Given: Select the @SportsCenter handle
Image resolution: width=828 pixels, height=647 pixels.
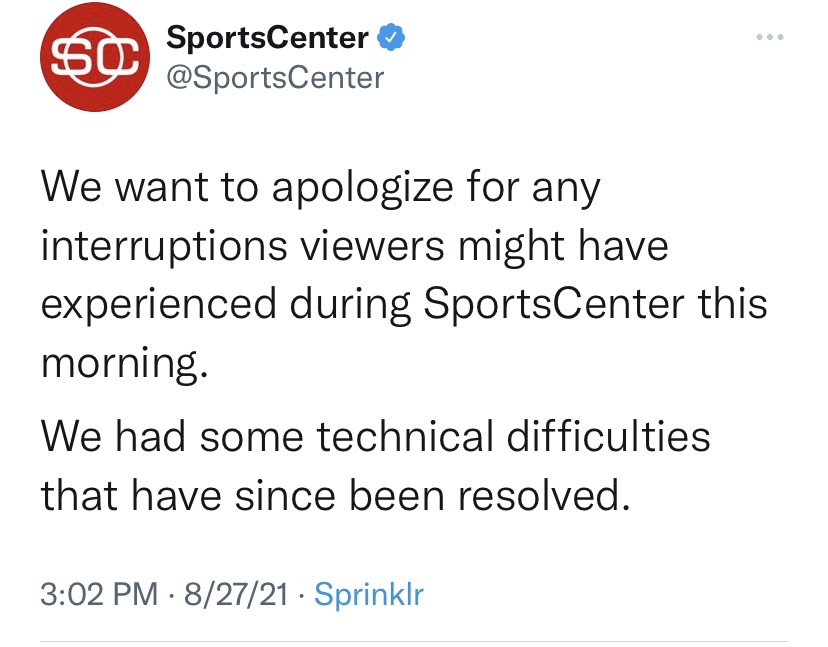Looking at the screenshot, I should (x=275, y=78).
